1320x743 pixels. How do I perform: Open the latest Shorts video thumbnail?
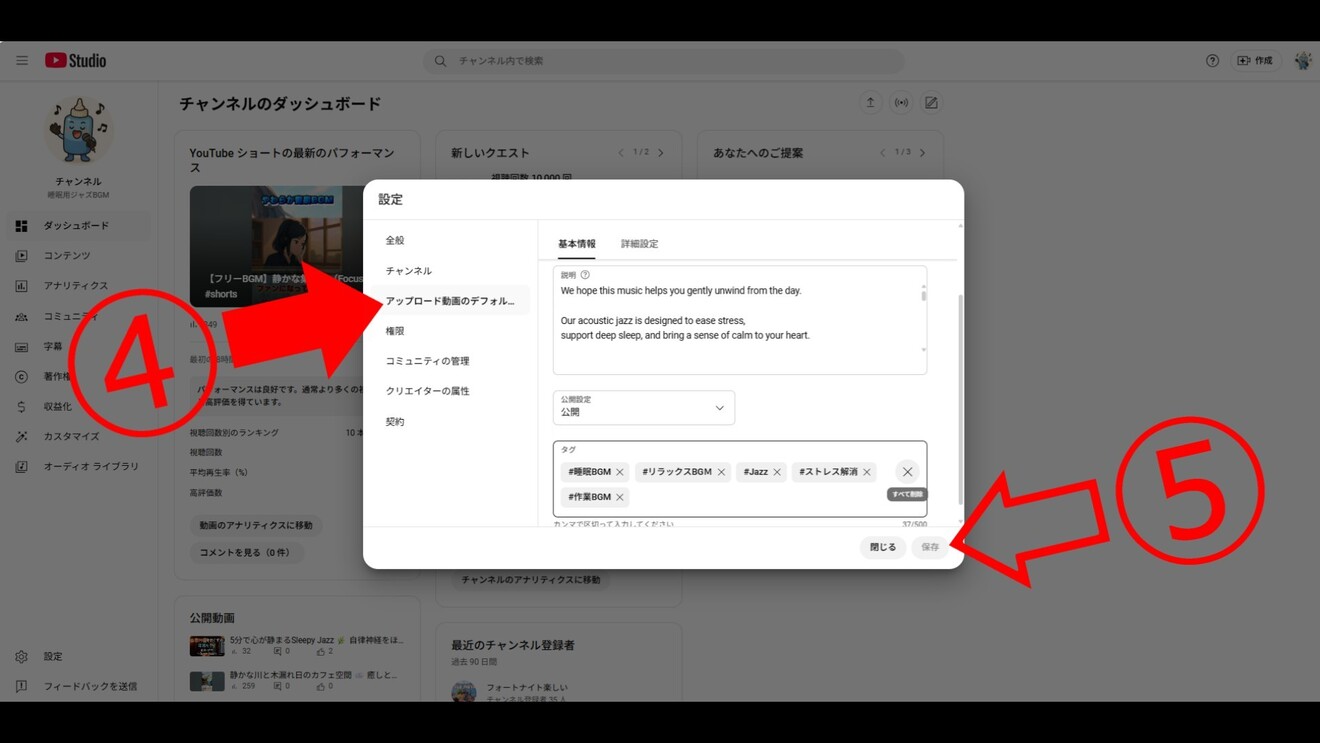pyautogui.click(x=277, y=246)
